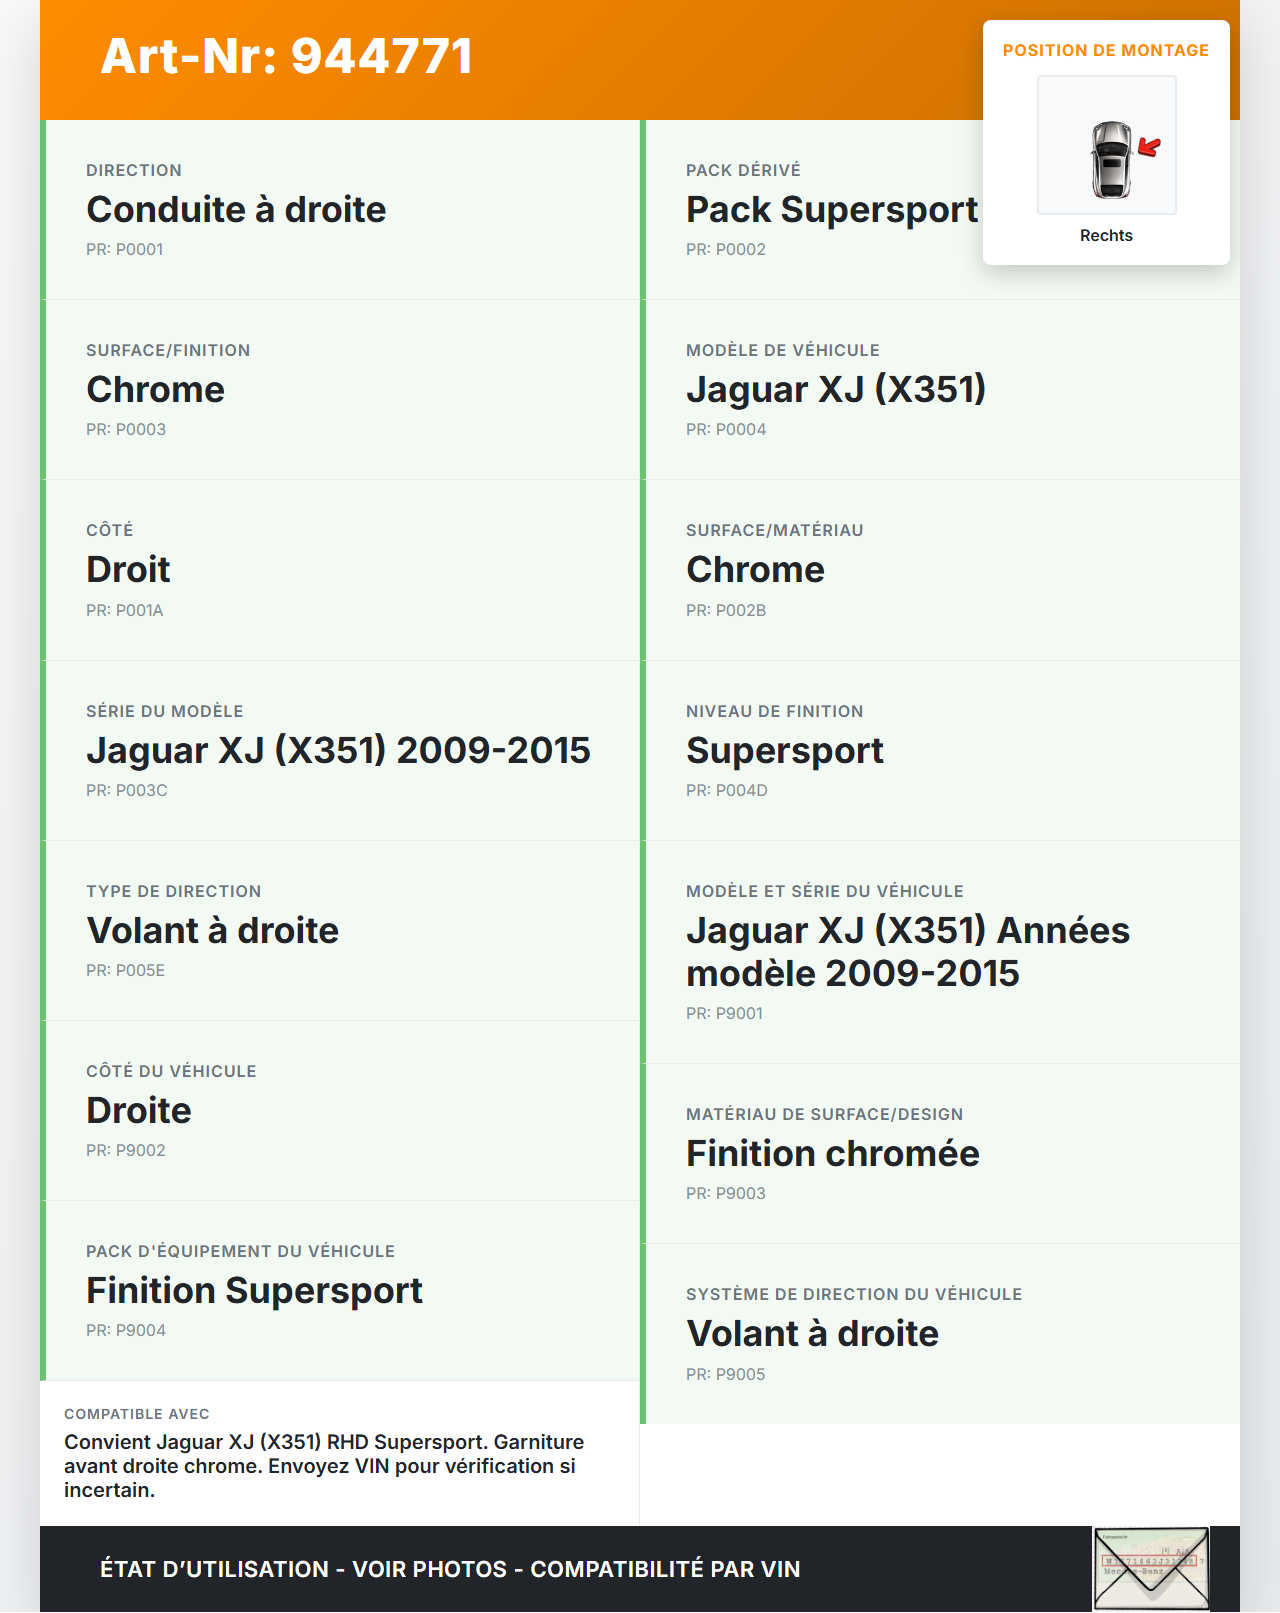Click the 'Supersport' finish level value

click(x=784, y=751)
